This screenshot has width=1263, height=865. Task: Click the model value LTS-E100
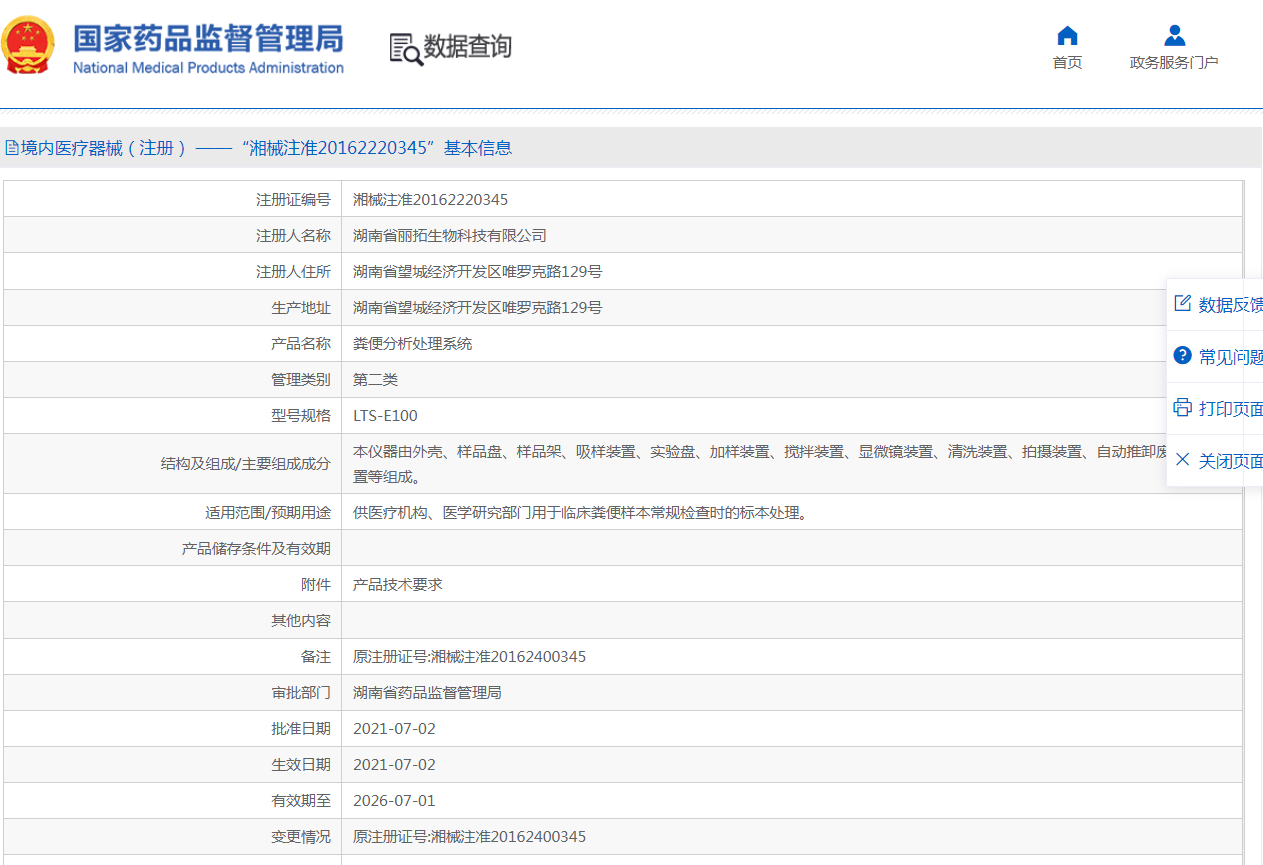385,416
